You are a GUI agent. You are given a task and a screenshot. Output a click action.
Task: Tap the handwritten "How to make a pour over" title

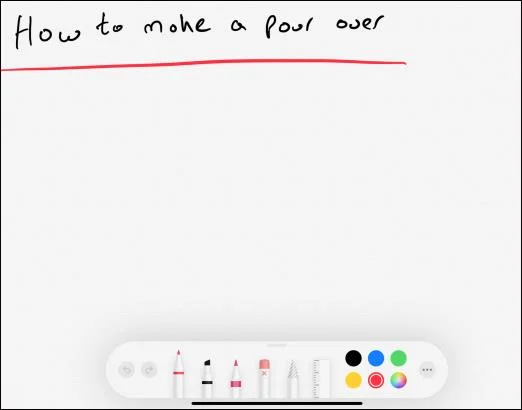[x=199, y=30]
